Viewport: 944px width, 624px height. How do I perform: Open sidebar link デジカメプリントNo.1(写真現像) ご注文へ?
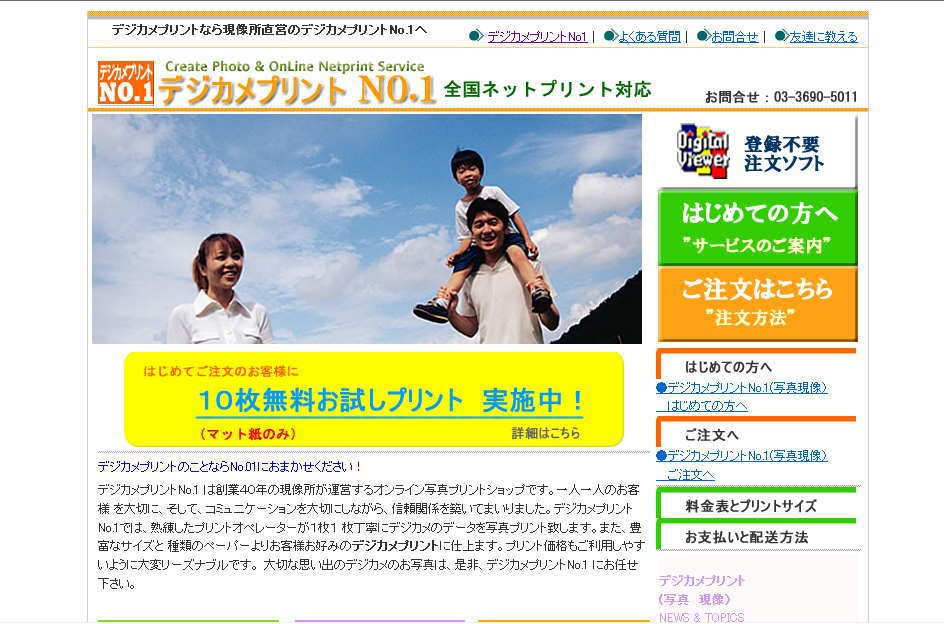pos(742,465)
